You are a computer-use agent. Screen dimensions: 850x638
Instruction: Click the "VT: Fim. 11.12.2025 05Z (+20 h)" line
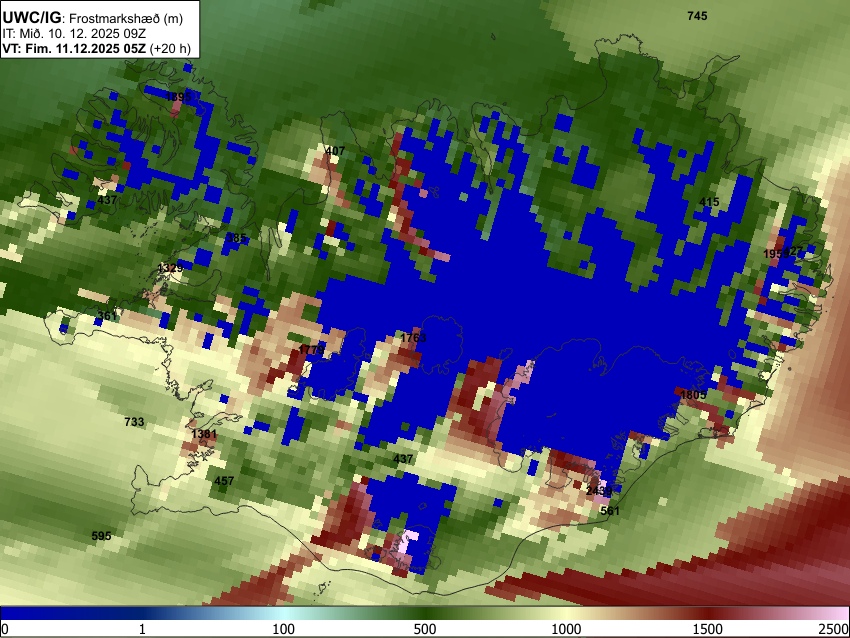(x=96, y=48)
